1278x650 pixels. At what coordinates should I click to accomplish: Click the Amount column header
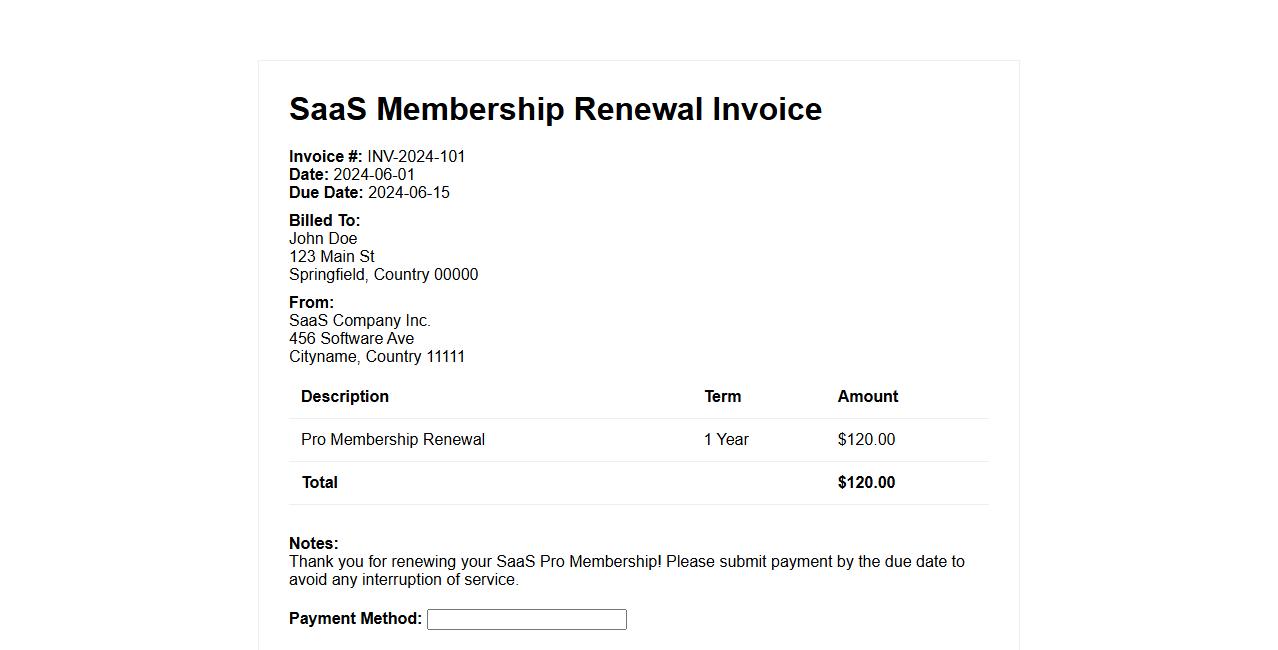pos(867,396)
